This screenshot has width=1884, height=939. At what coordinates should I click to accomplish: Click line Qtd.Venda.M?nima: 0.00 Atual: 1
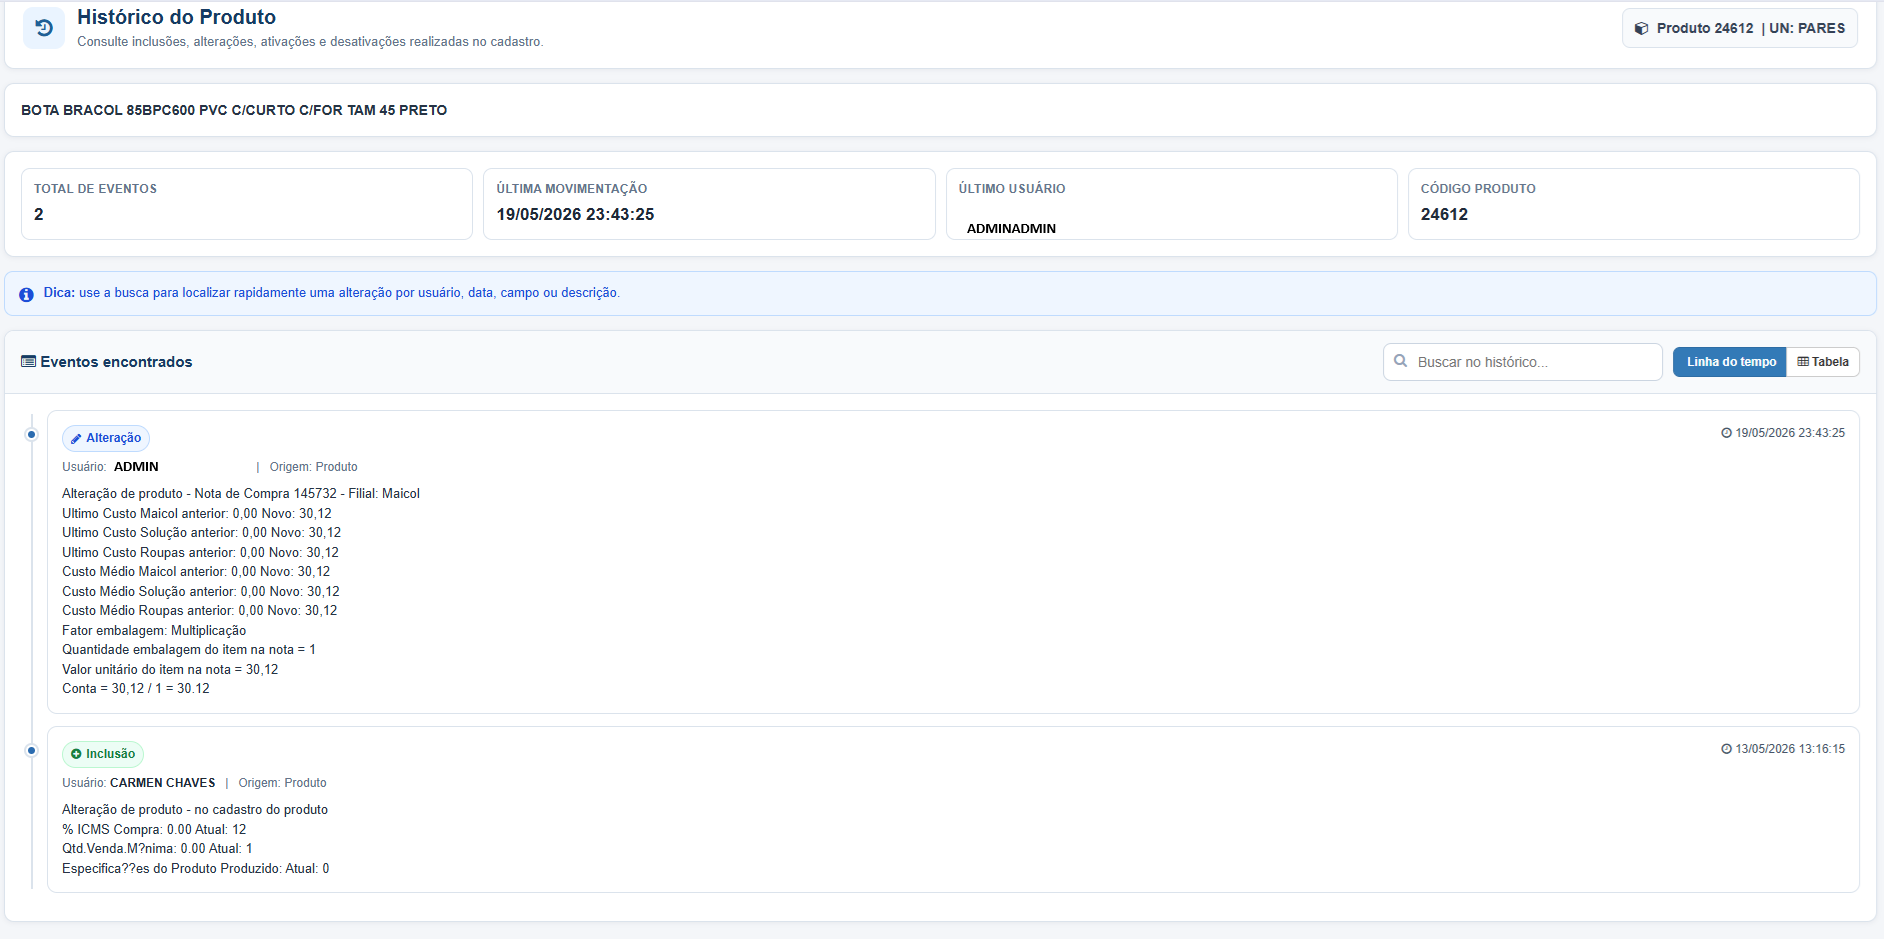click(157, 849)
